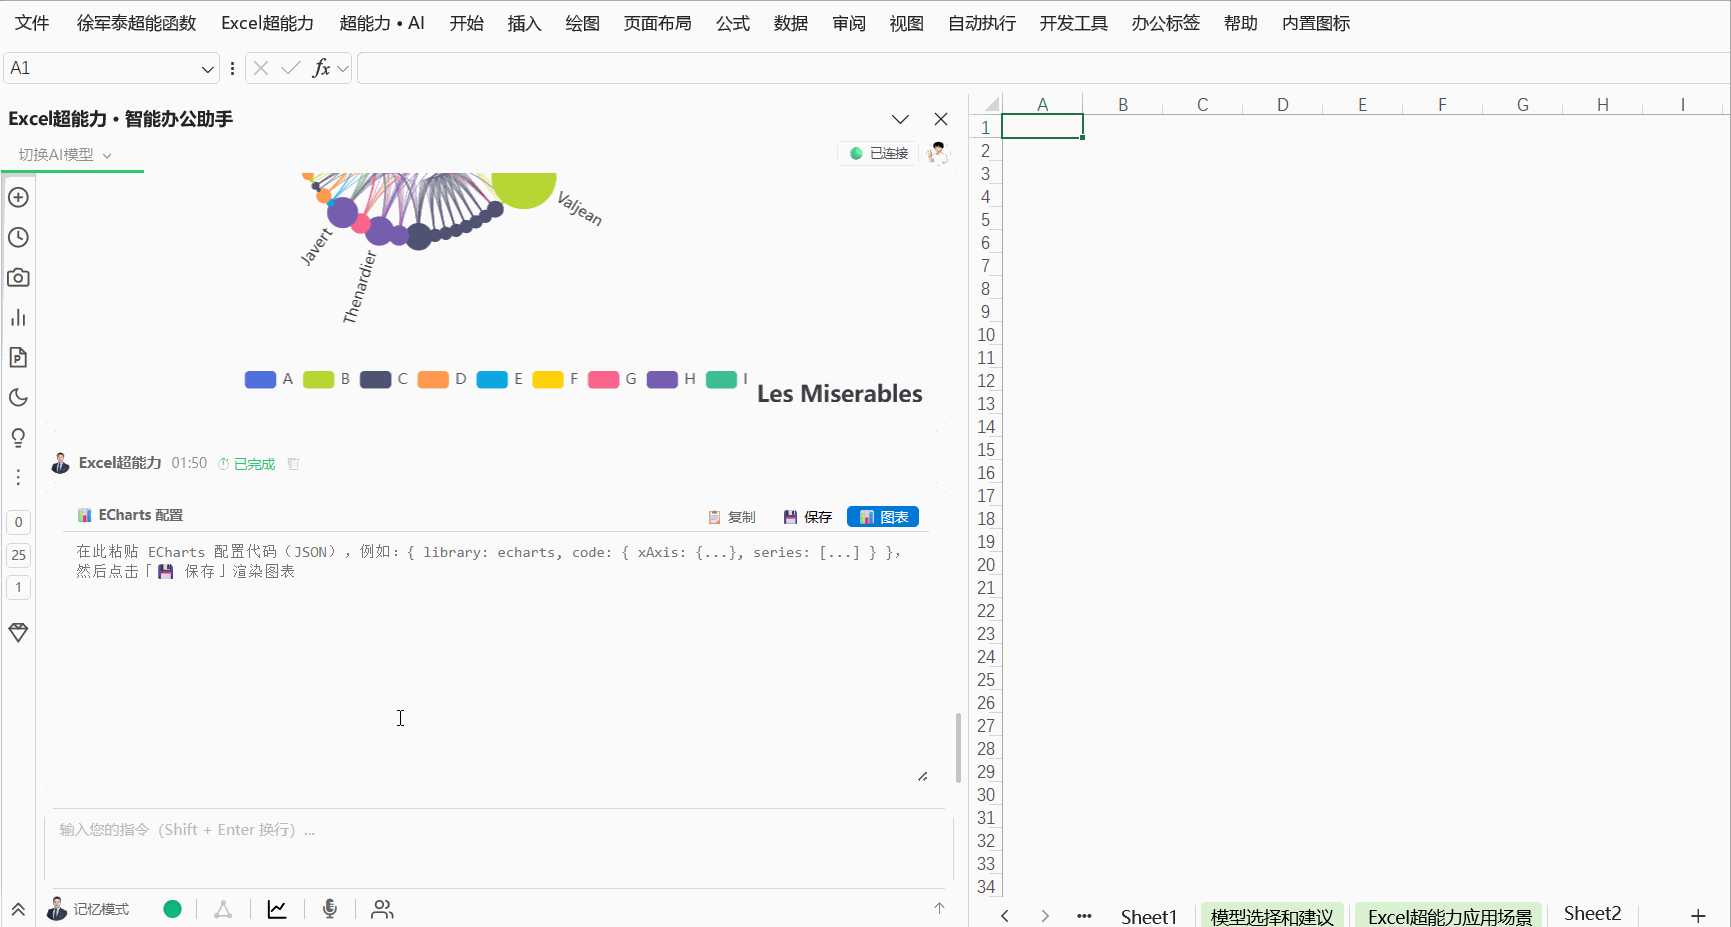Open the Excel超能力 ribbon tab

click(267, 23)
